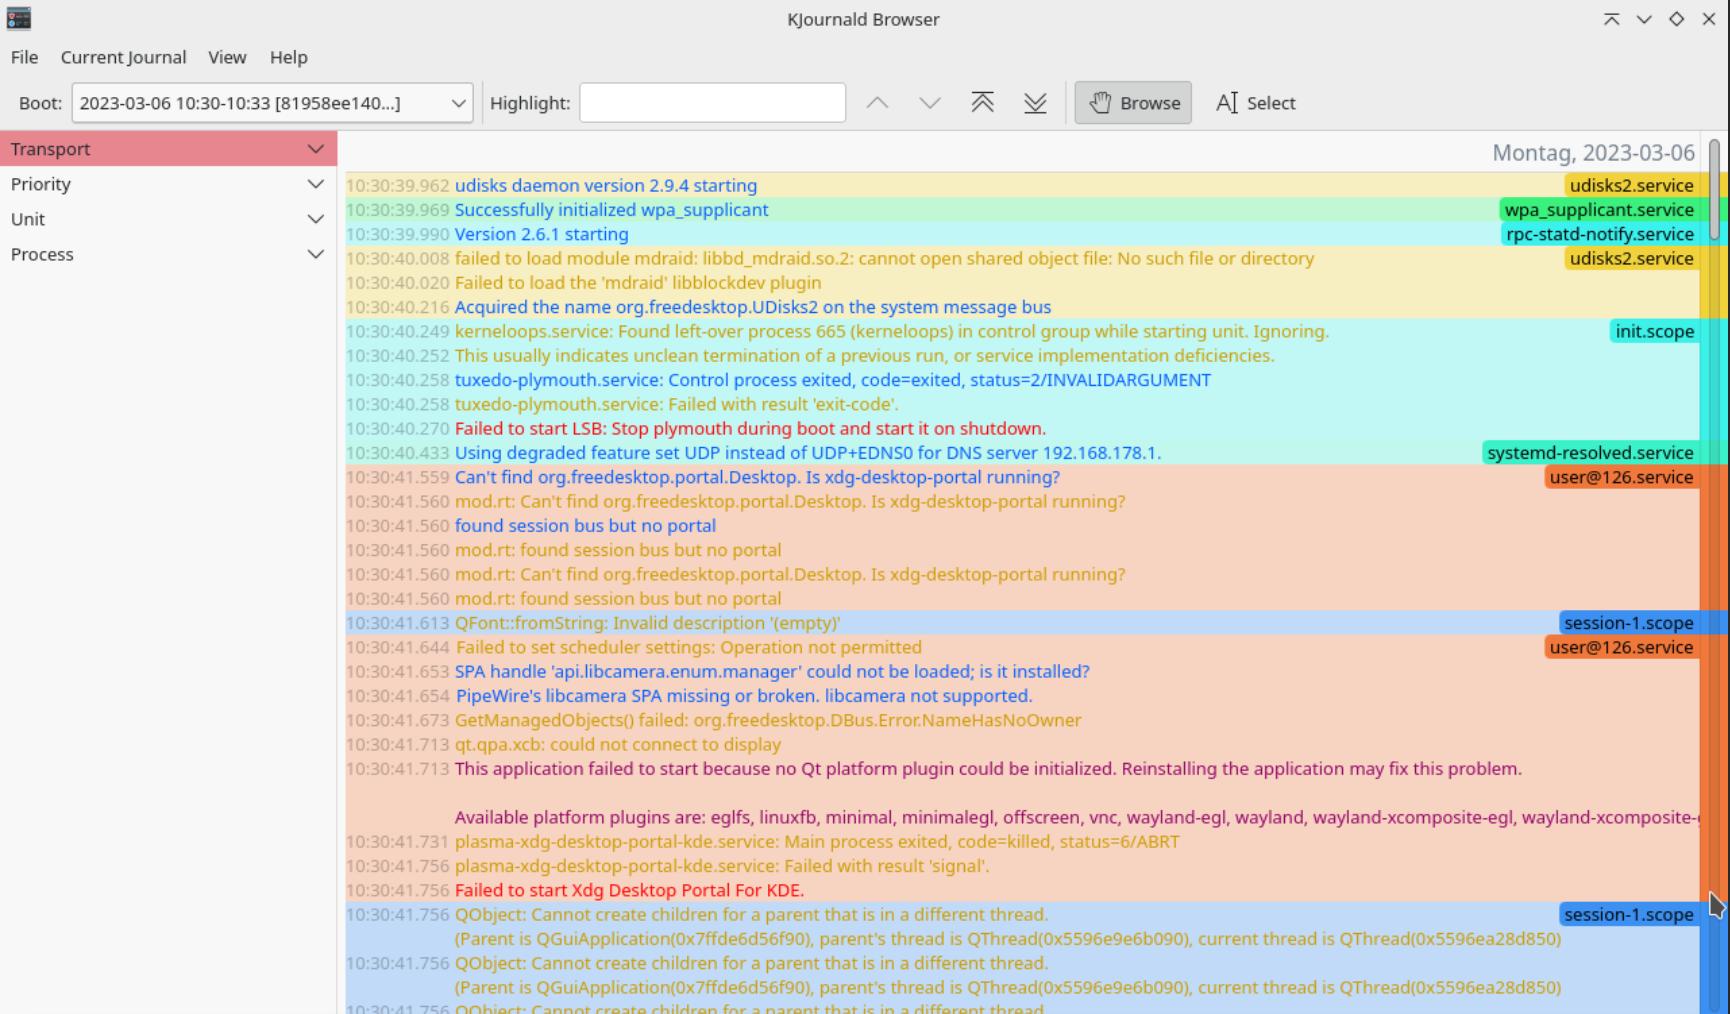1730x1014 pixels.
Task: Focus the Highlight text field
Action: [x=713, y=103]
